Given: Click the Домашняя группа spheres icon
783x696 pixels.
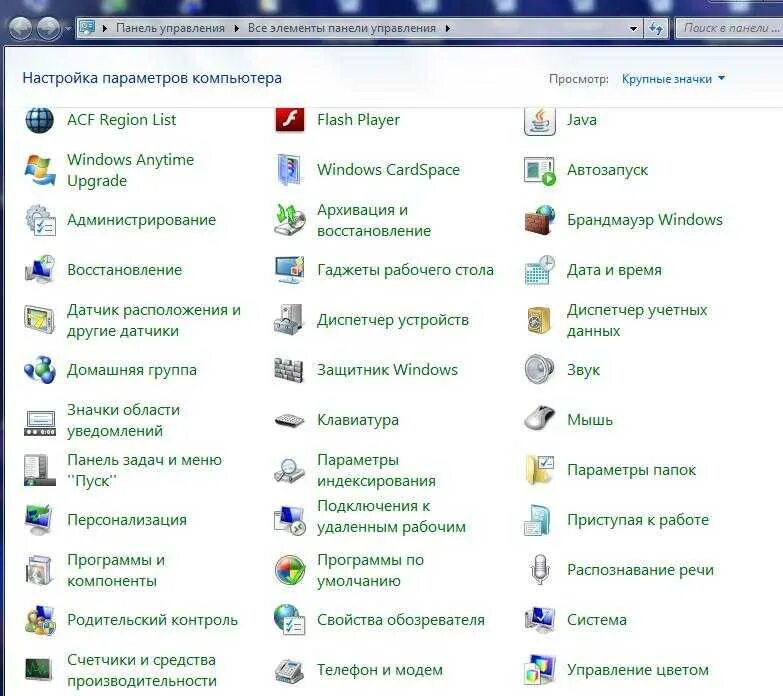Looking at the screenshot, I should coord(40,369).
